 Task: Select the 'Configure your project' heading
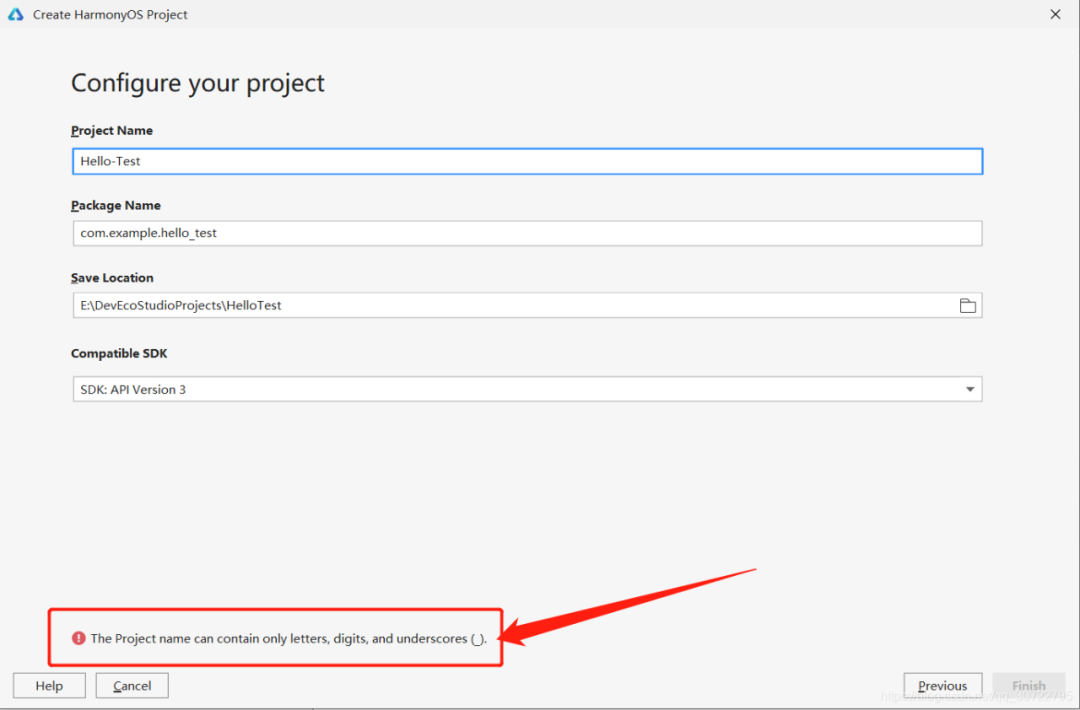tap(198, 83)
